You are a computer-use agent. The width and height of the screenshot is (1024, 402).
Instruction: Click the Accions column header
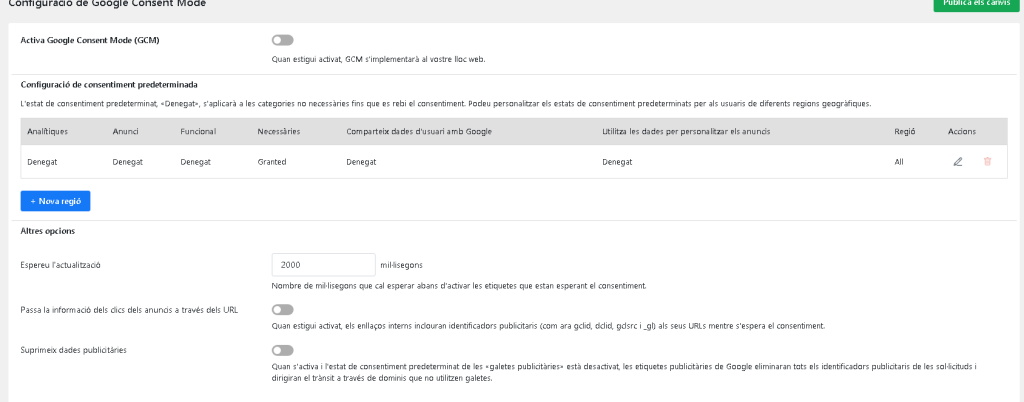[x=961, y=132]
